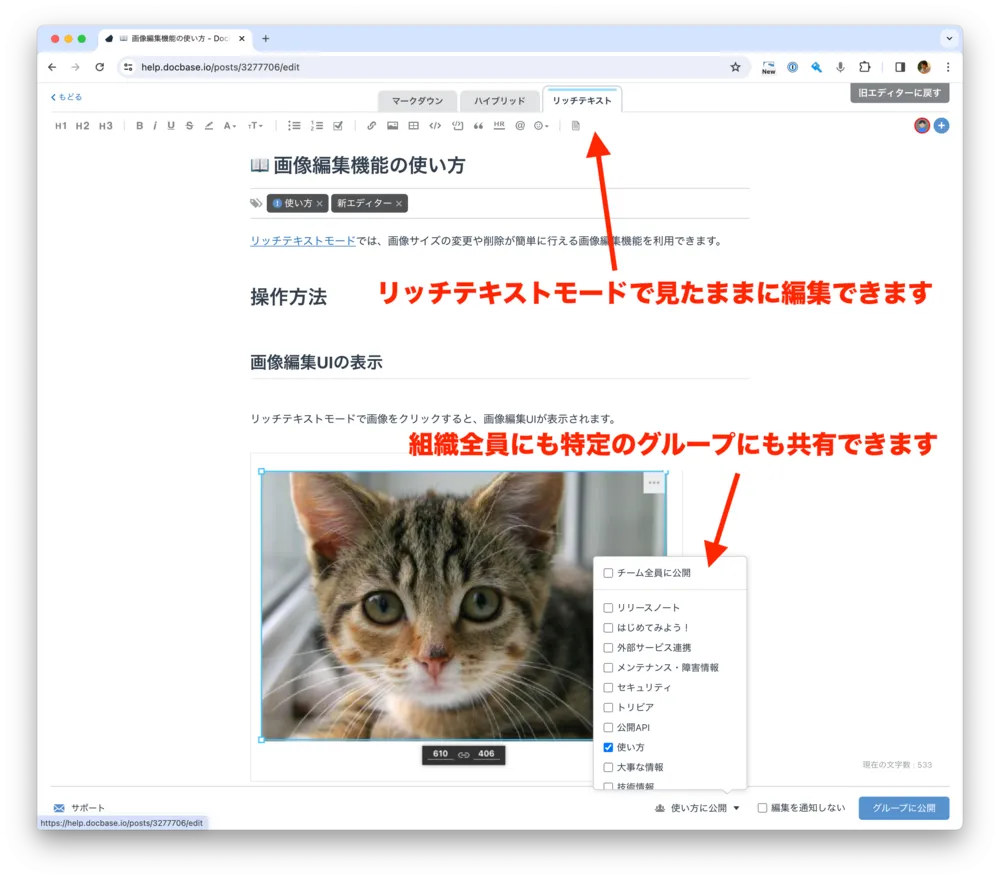
Task: Add a blockquote with the quote icon
Action: coord(478,126)
